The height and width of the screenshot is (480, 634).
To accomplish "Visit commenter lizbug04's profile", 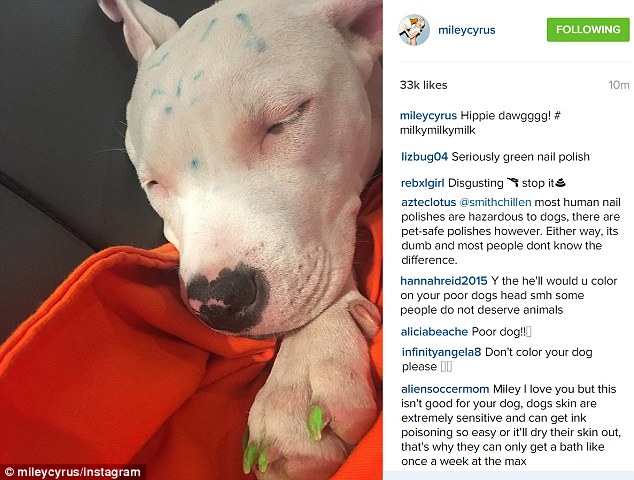I will [424, 157].
